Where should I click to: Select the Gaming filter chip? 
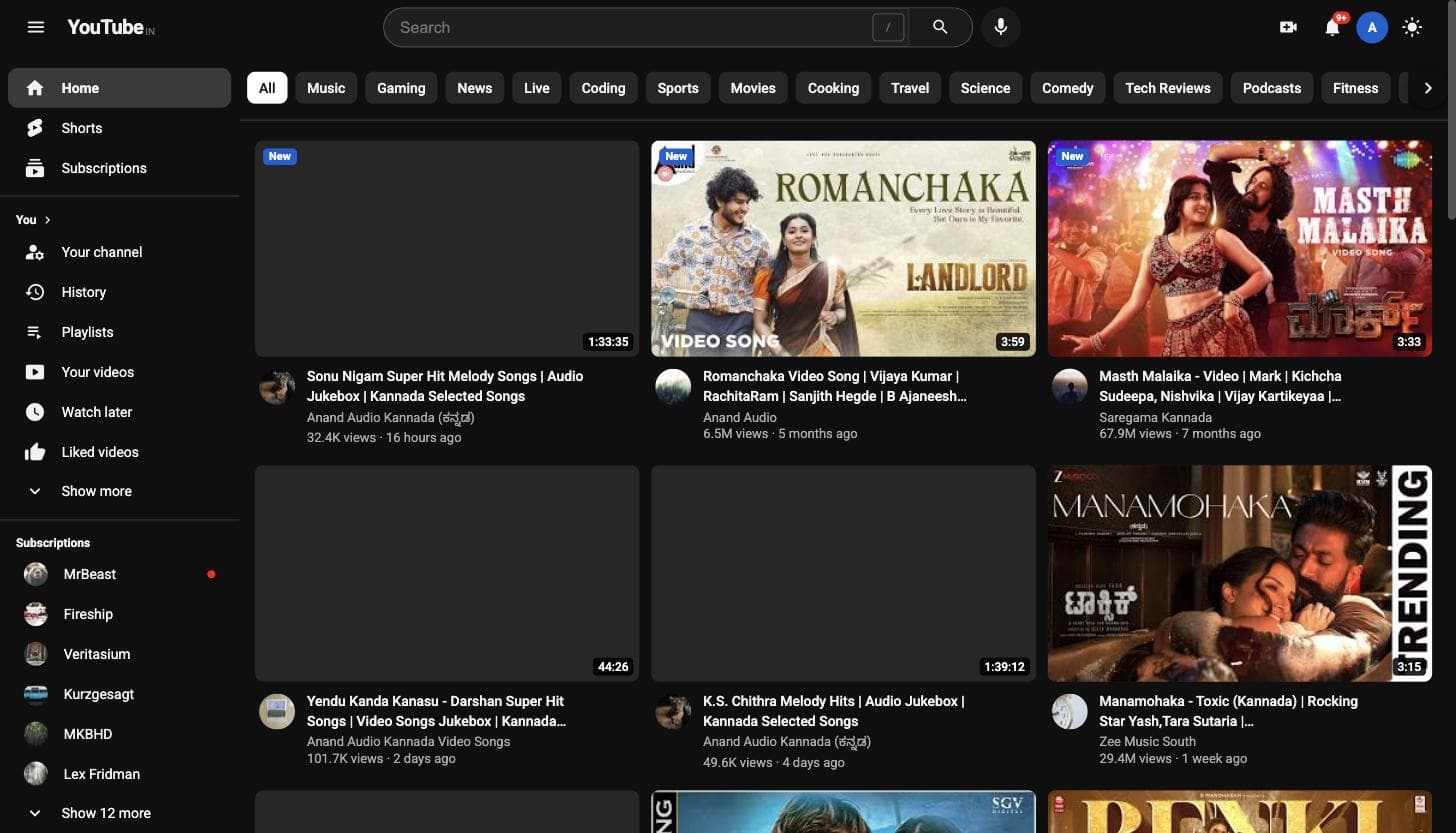point(401,88)
